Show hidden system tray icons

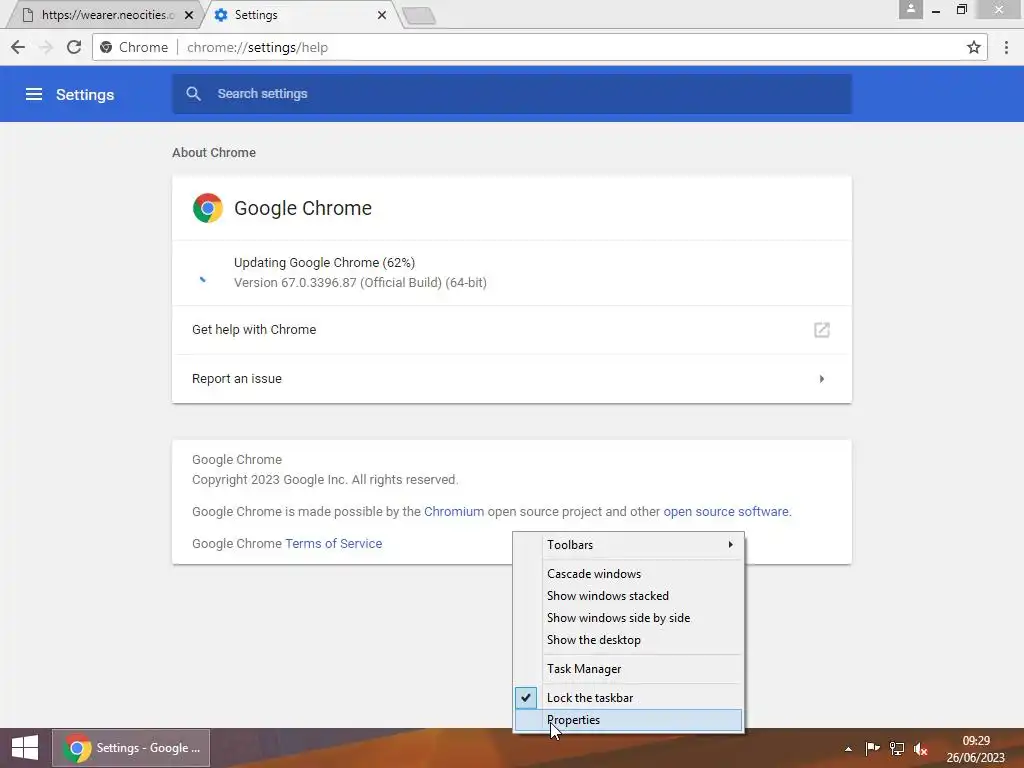pyautogui.click(x=848, y=749)
